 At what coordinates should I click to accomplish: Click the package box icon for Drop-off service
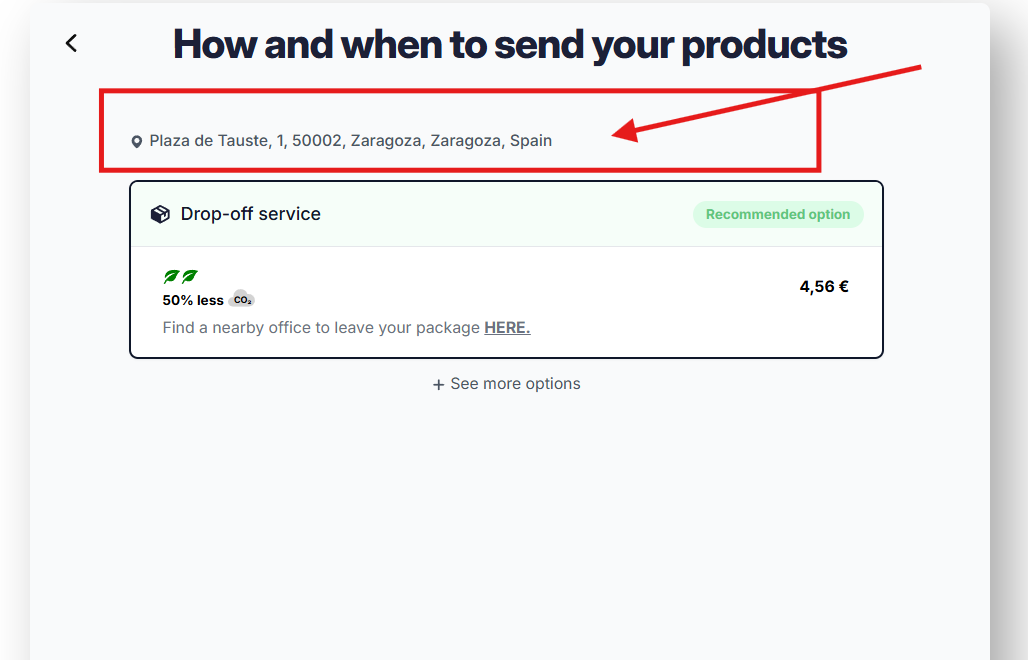pyautogui.click(x=160, y=214)
